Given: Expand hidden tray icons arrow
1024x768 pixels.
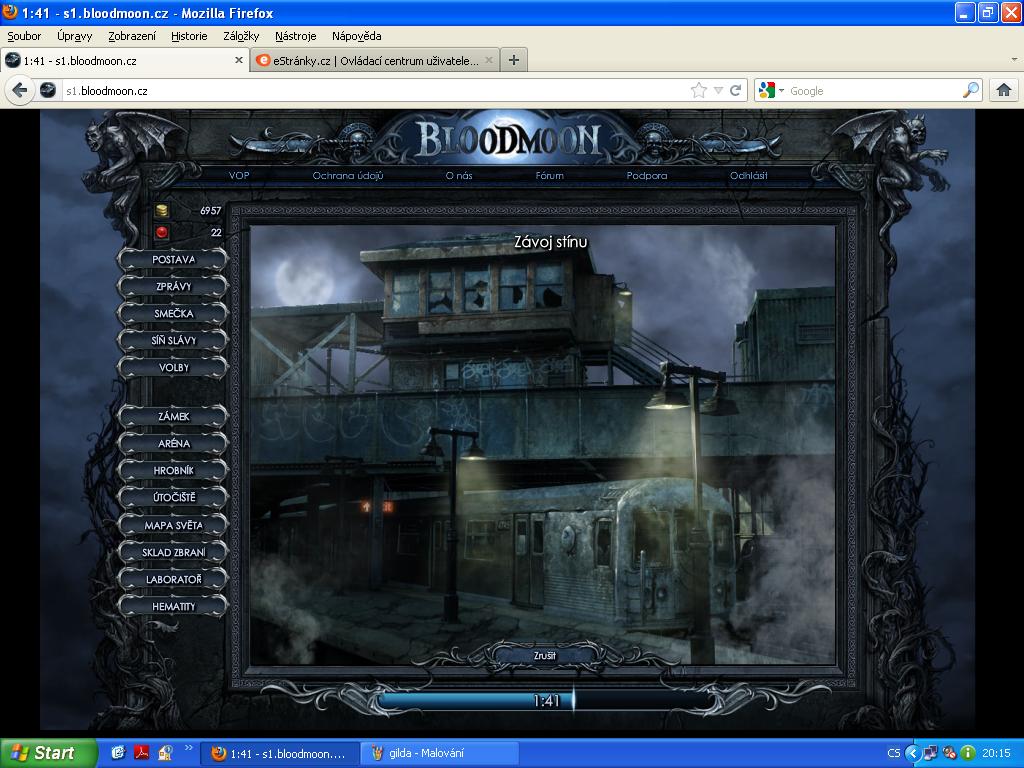Looking at the screenshot, I should [x=912, y=753].
